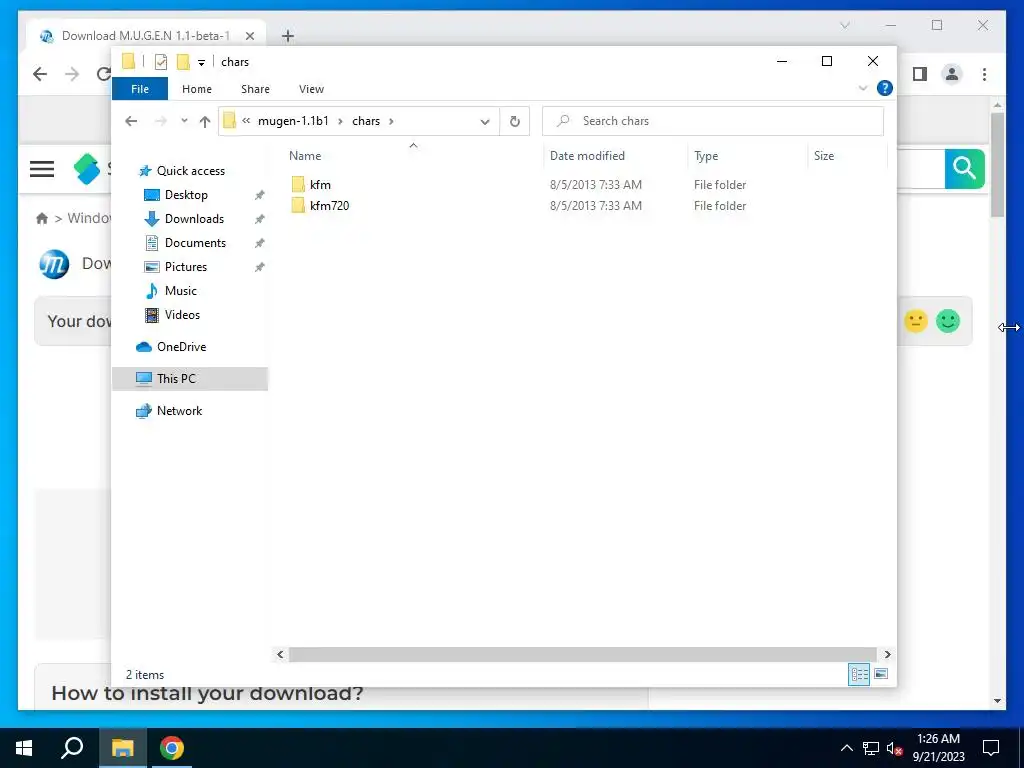The image size is (1024, 768).
Task: Open Network in the navigation pane
Action: pyautogui.click(x=180, y=411)
